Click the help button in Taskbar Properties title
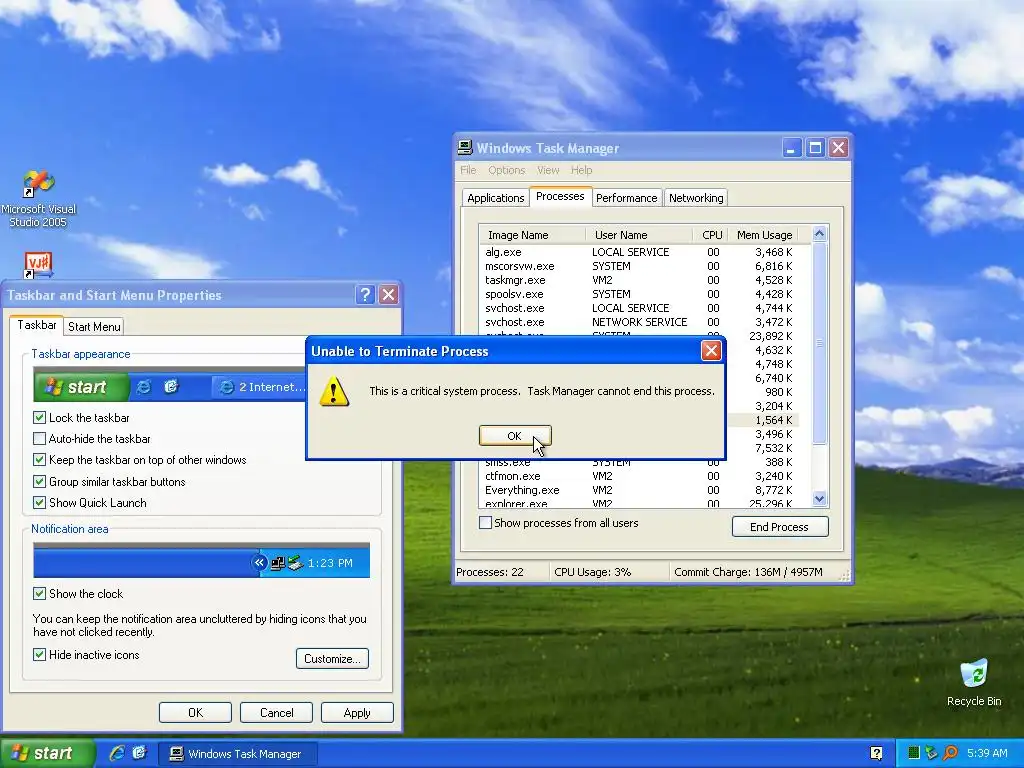 pos(365,295)
